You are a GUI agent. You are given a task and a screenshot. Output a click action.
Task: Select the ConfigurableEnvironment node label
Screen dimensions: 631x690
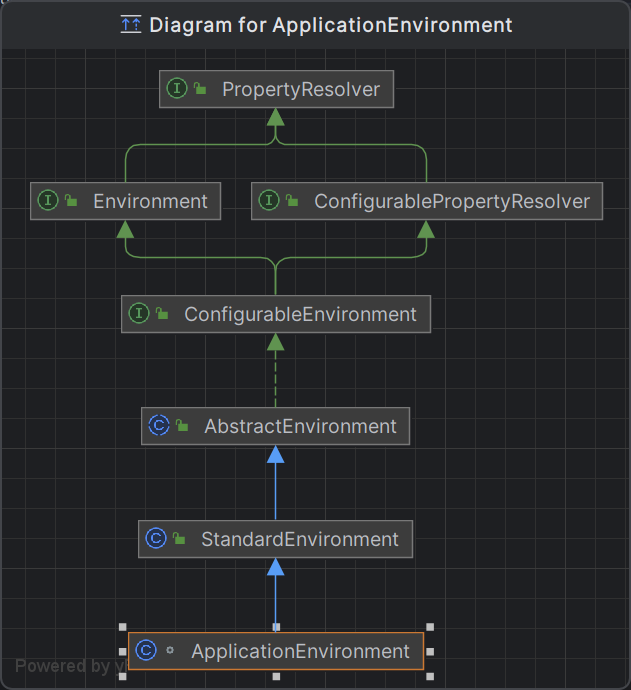300,314
